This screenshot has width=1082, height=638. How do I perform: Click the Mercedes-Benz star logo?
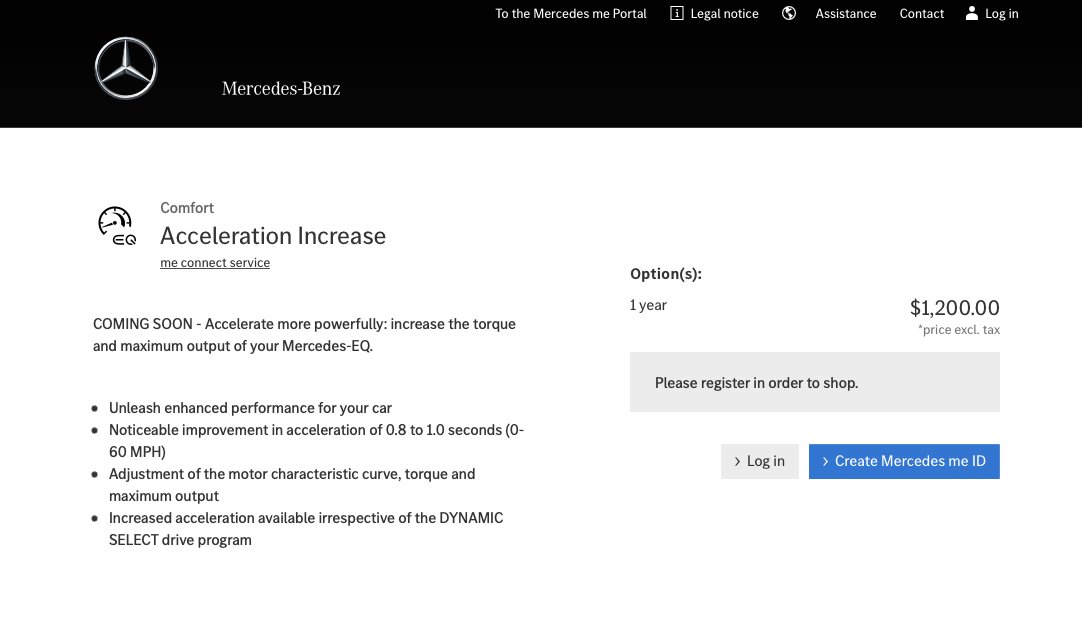click(126, 68)
